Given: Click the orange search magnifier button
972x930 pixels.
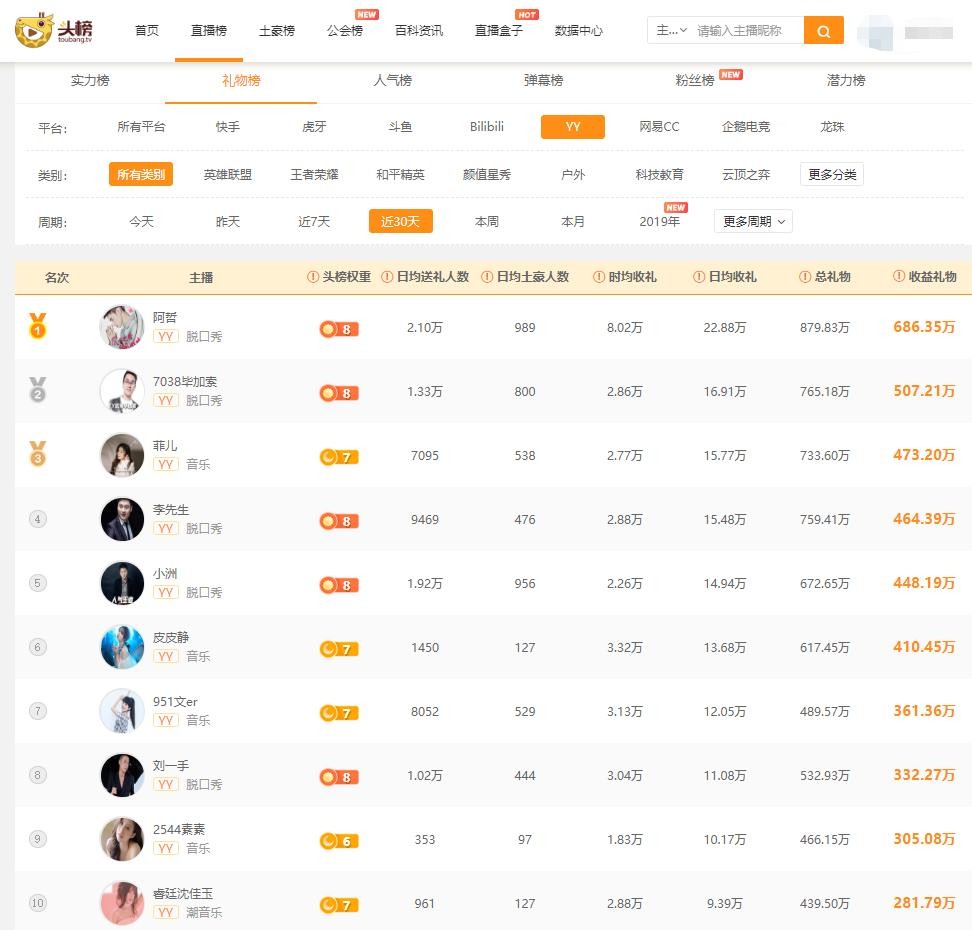Looking at the screenshot, I should click(x=823, y=31).
